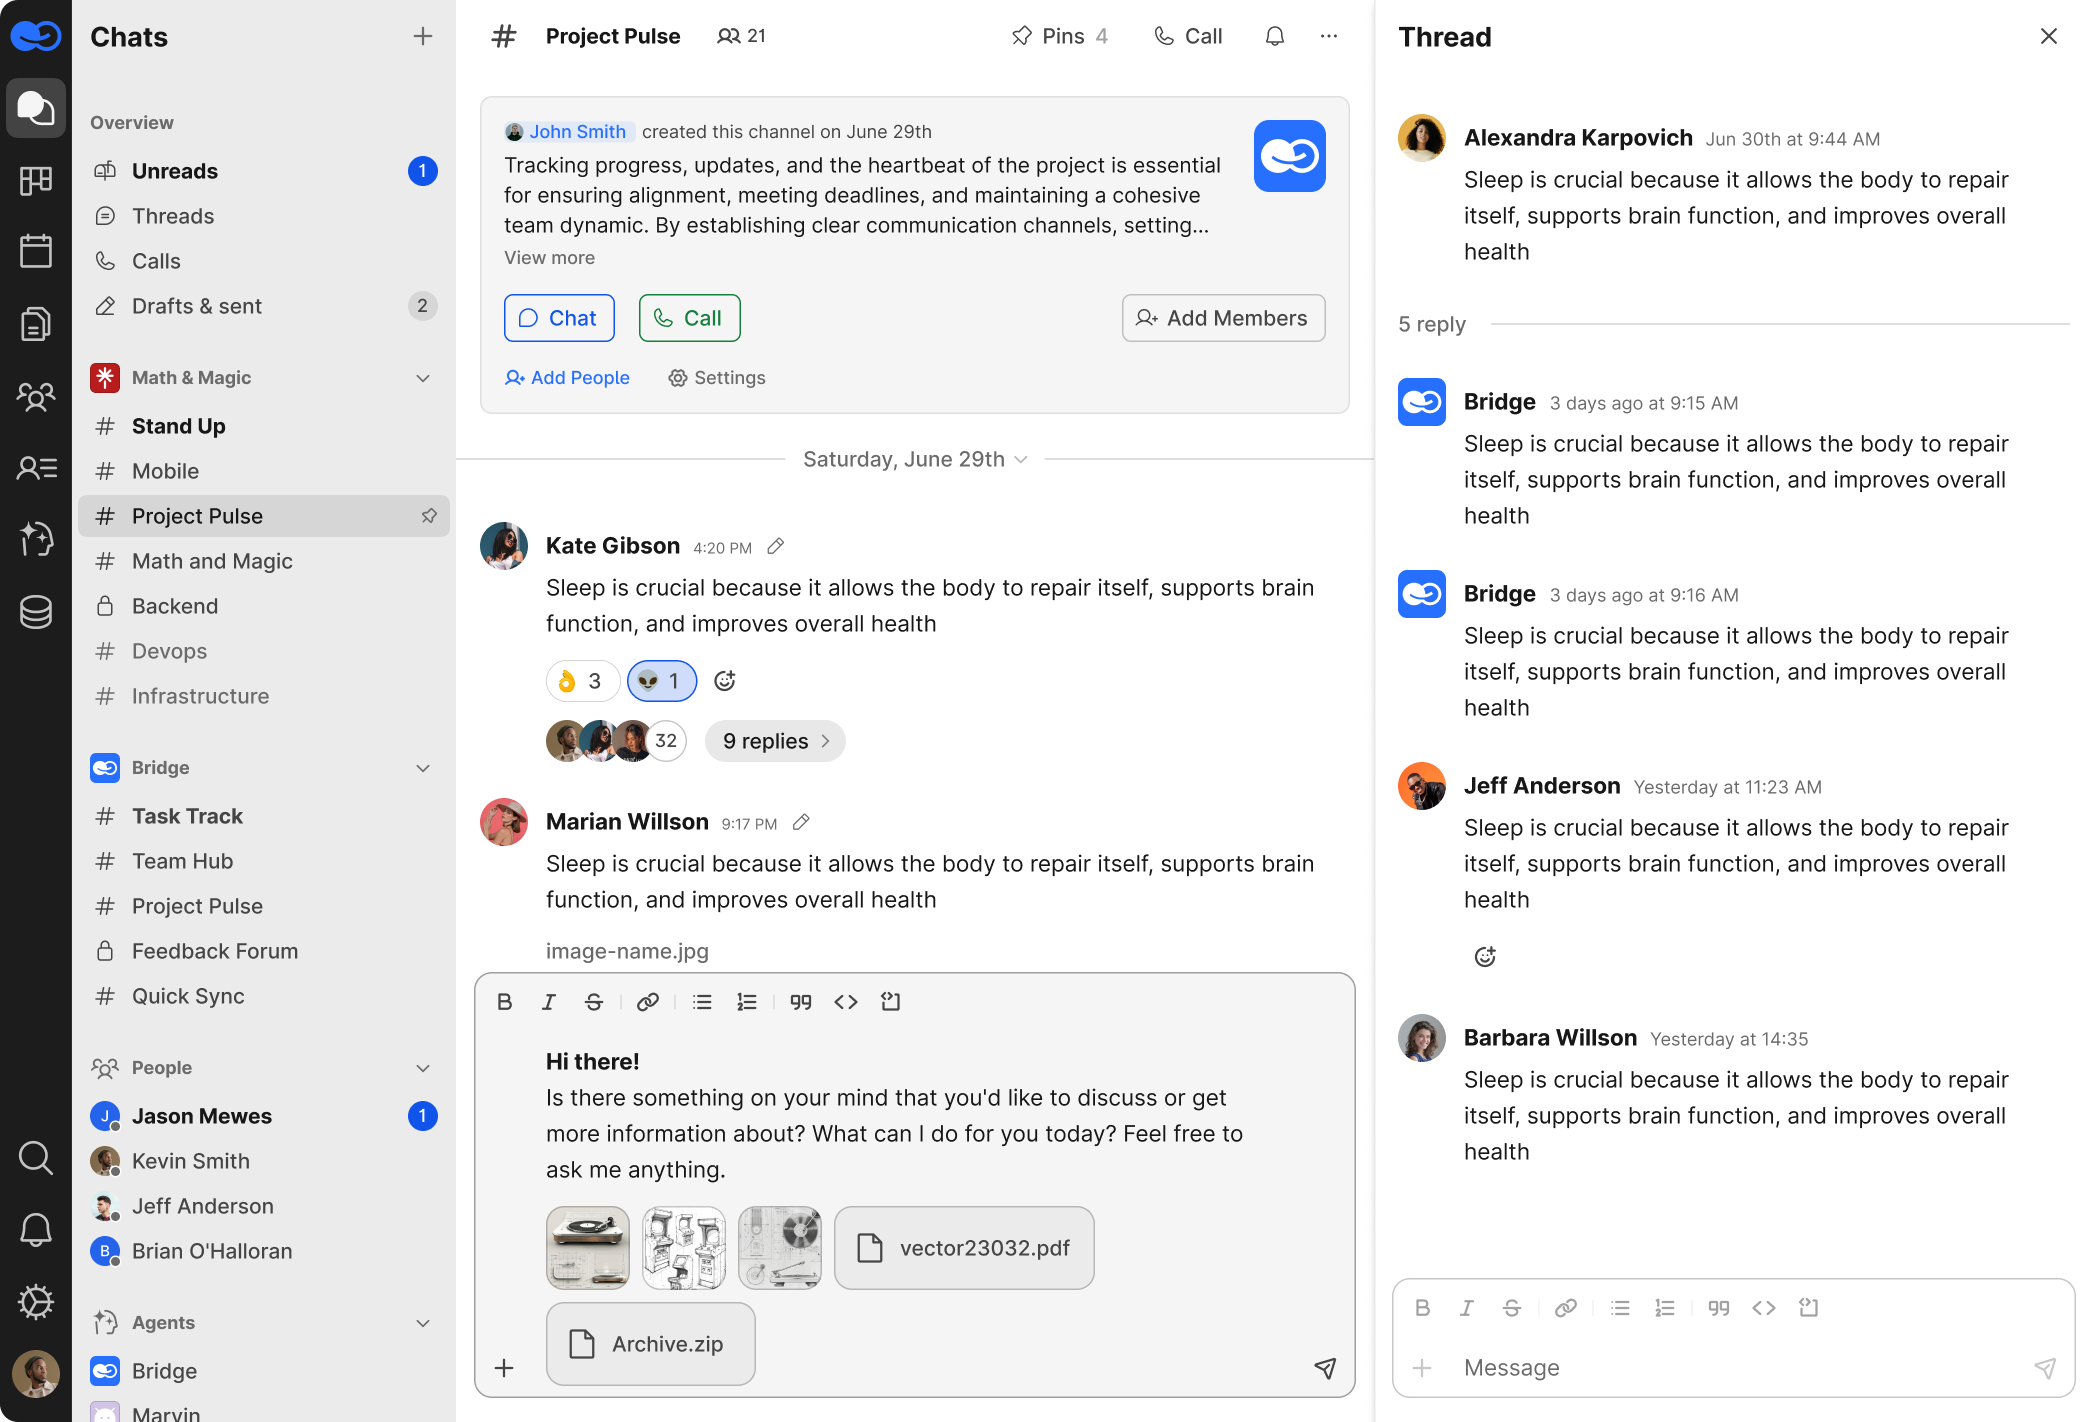Open the turntable image attachment thumbnail
2100x1422 pixels.
588,1248
